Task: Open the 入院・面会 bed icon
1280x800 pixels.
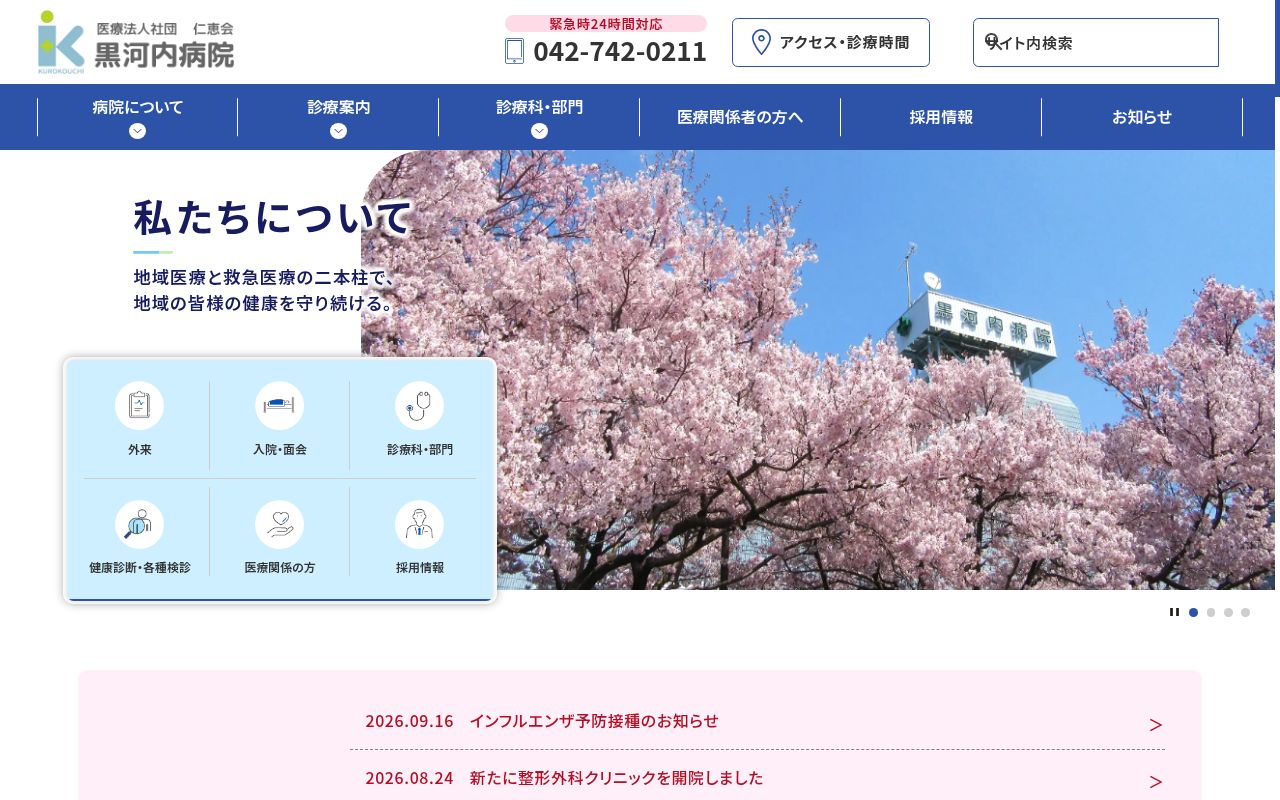Action: 279,405
